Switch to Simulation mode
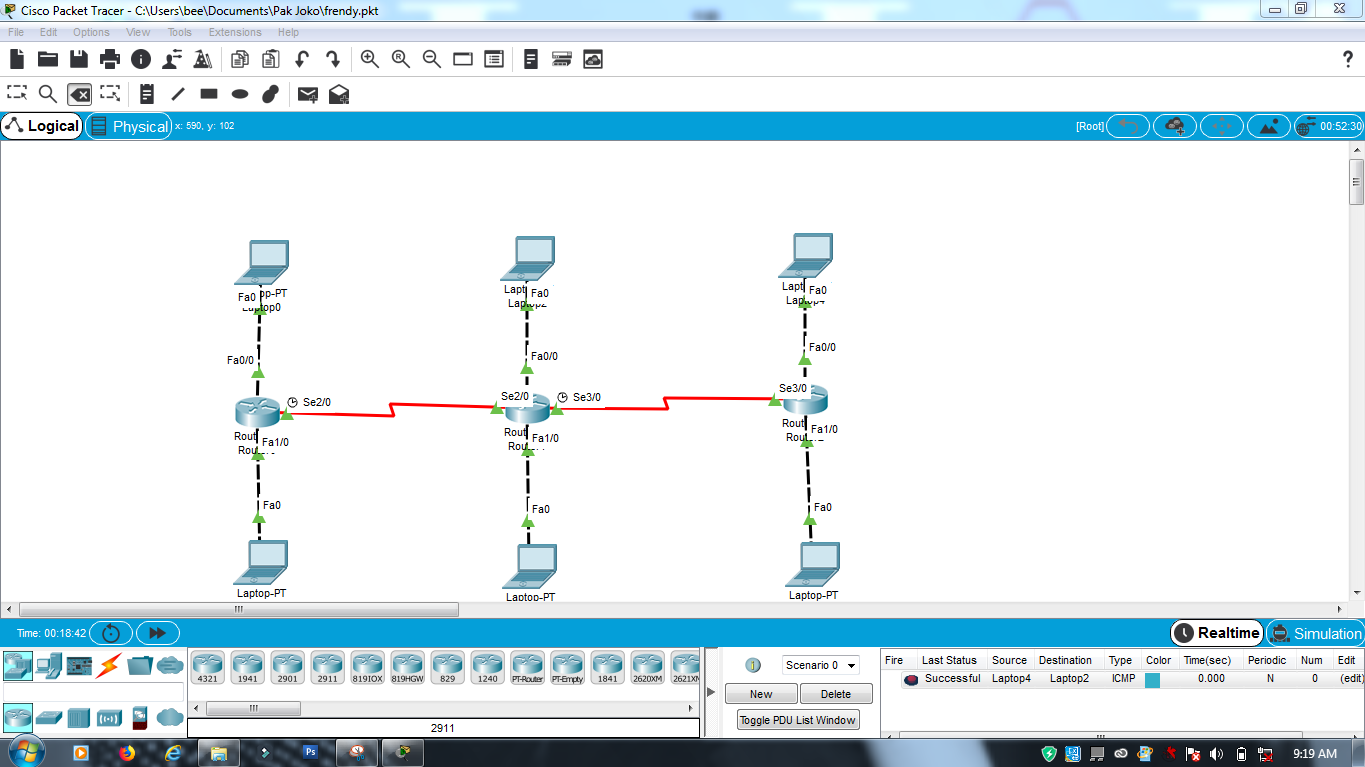Screen dimensions: 1365x767 [1318, 633]
